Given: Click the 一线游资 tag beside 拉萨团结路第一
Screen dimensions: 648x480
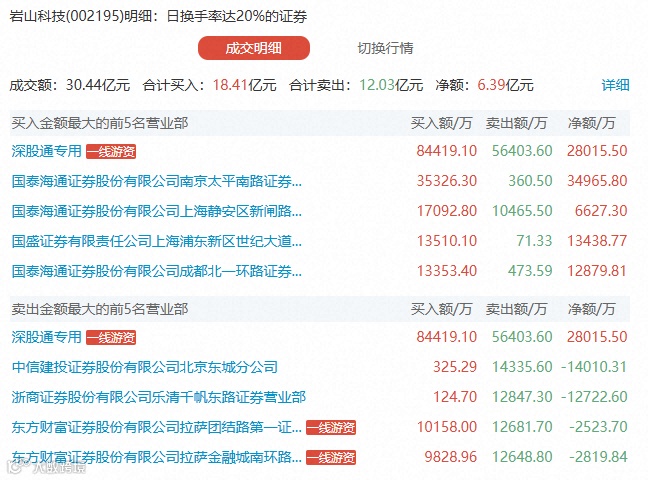Looking at the screenshot, I should pyautogui.click(x=331, y=427).
